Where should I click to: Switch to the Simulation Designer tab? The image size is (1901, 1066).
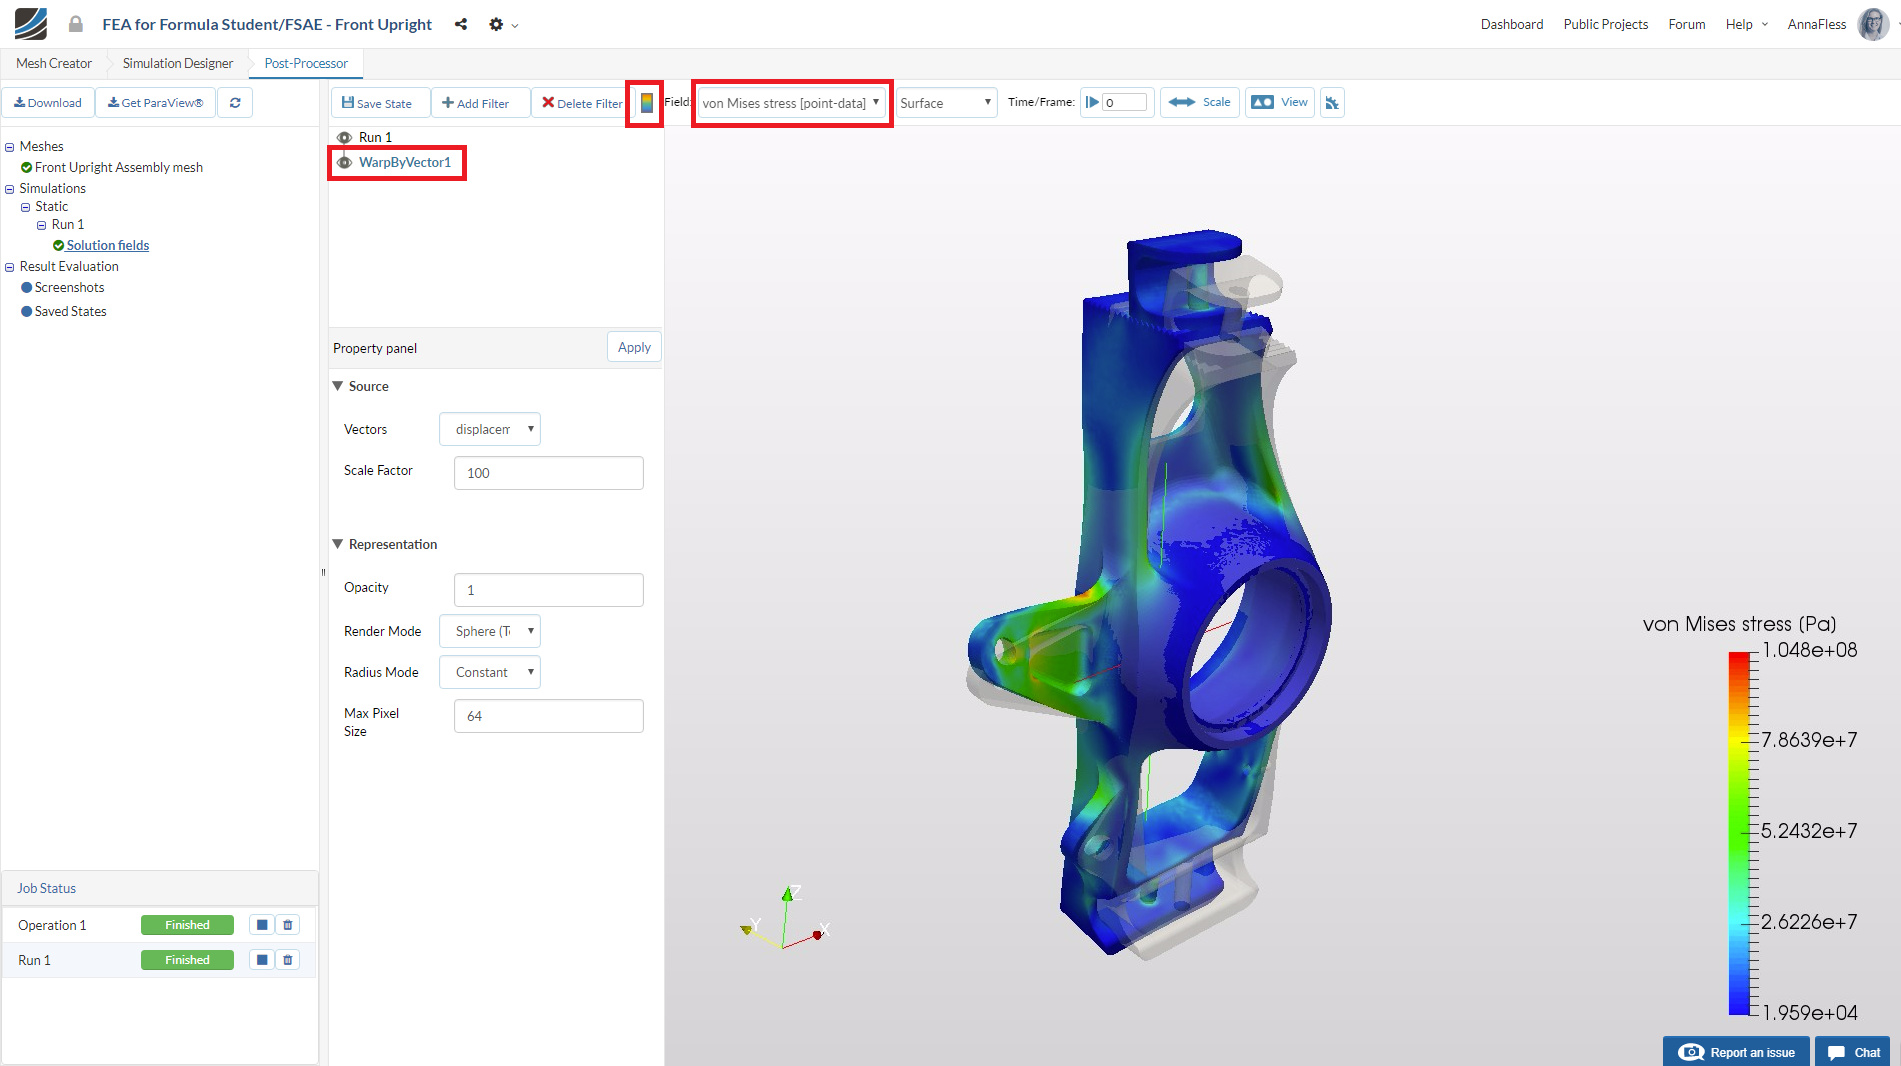[178, 63]
